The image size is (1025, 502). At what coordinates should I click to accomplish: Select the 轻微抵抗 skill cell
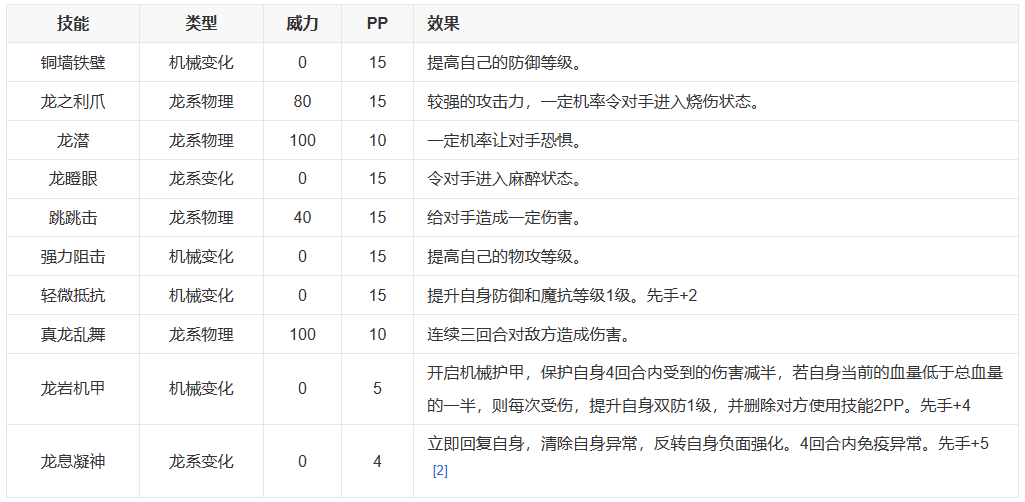click(x=73, y=296)
